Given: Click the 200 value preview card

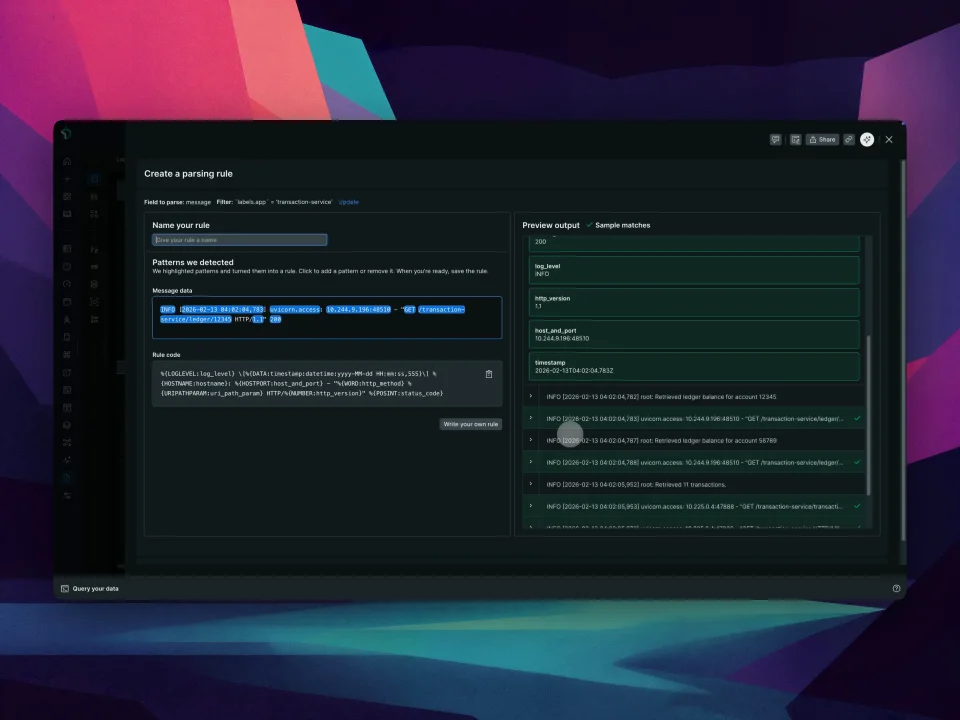Looking at the screenshot, I should [x=694, y=243].
